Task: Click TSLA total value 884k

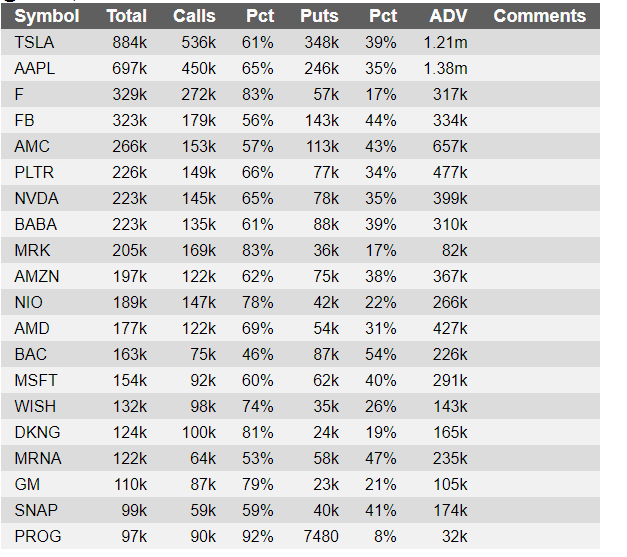Action: click(x=130, y=42)
